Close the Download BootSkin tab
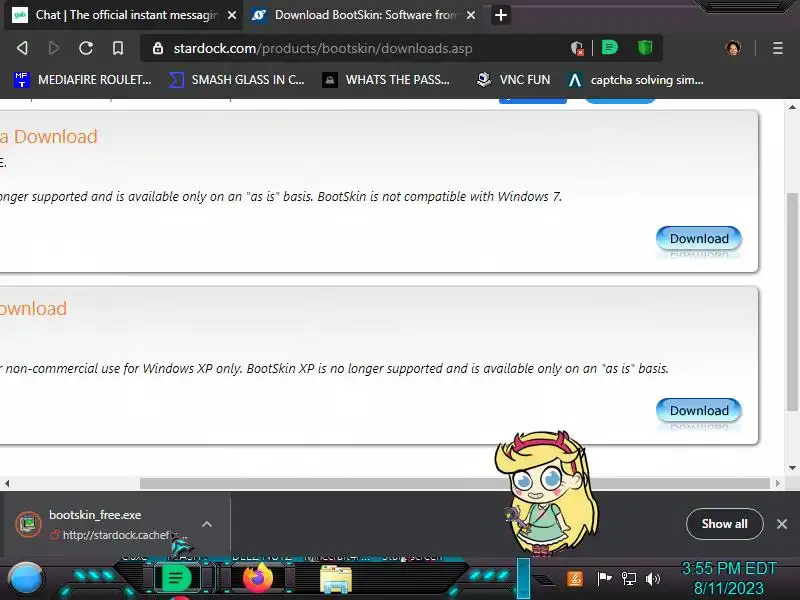Image resolution: width=800 pixels, height=600 pixels. pyautogui.click(x=471, y=15)
